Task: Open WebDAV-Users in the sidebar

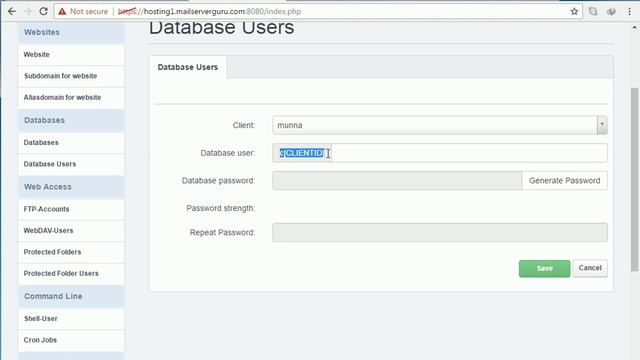Action: point(71,231)
